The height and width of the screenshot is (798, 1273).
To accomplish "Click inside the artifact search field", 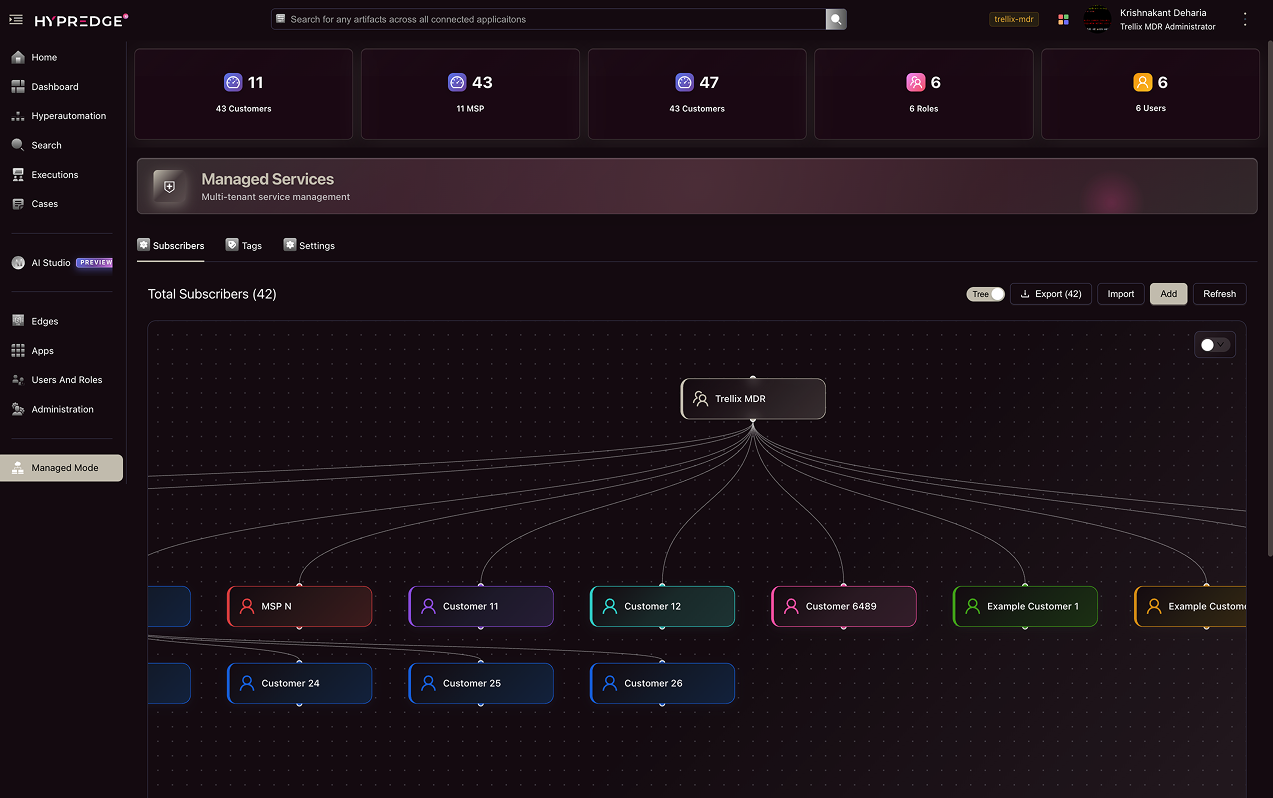I will coord(550,18).
